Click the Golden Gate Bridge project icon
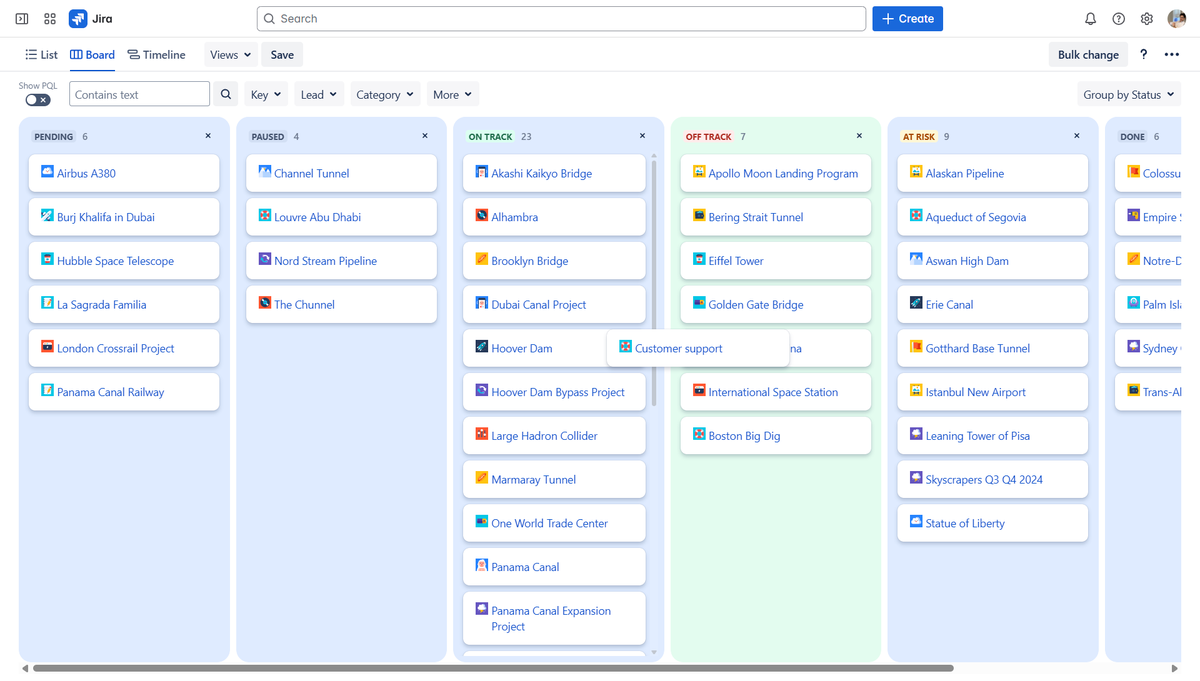 click(x=699, y=303)
